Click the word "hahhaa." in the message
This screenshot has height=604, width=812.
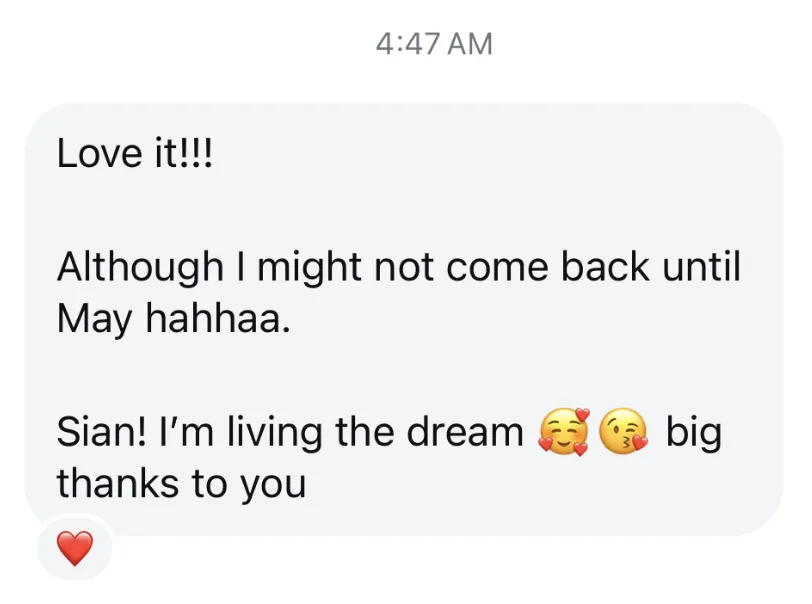[x=218, y=317]
